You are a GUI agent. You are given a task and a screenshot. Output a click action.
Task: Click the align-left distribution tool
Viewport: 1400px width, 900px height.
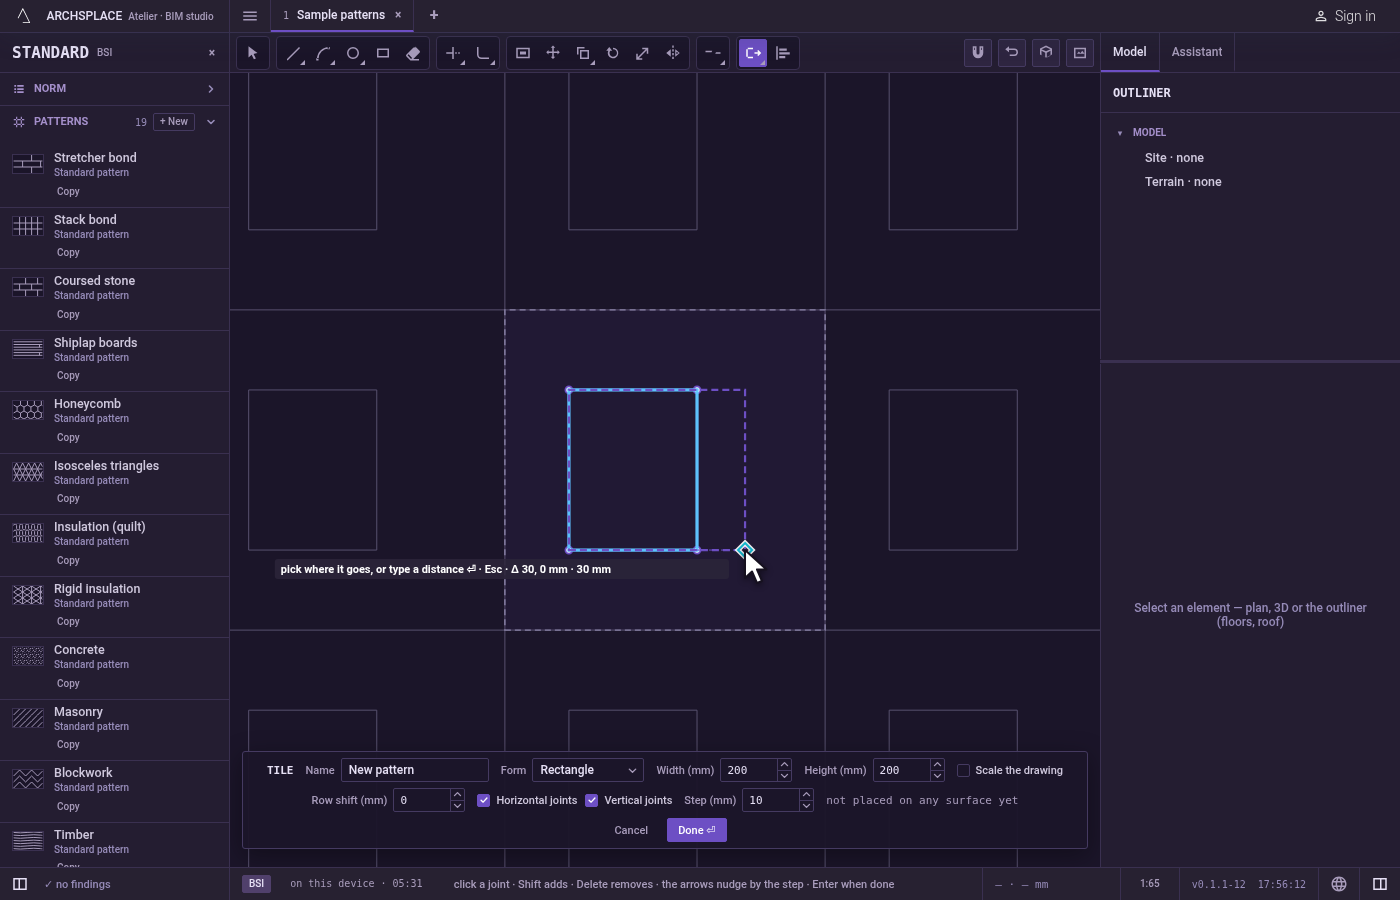click(783, 53)
